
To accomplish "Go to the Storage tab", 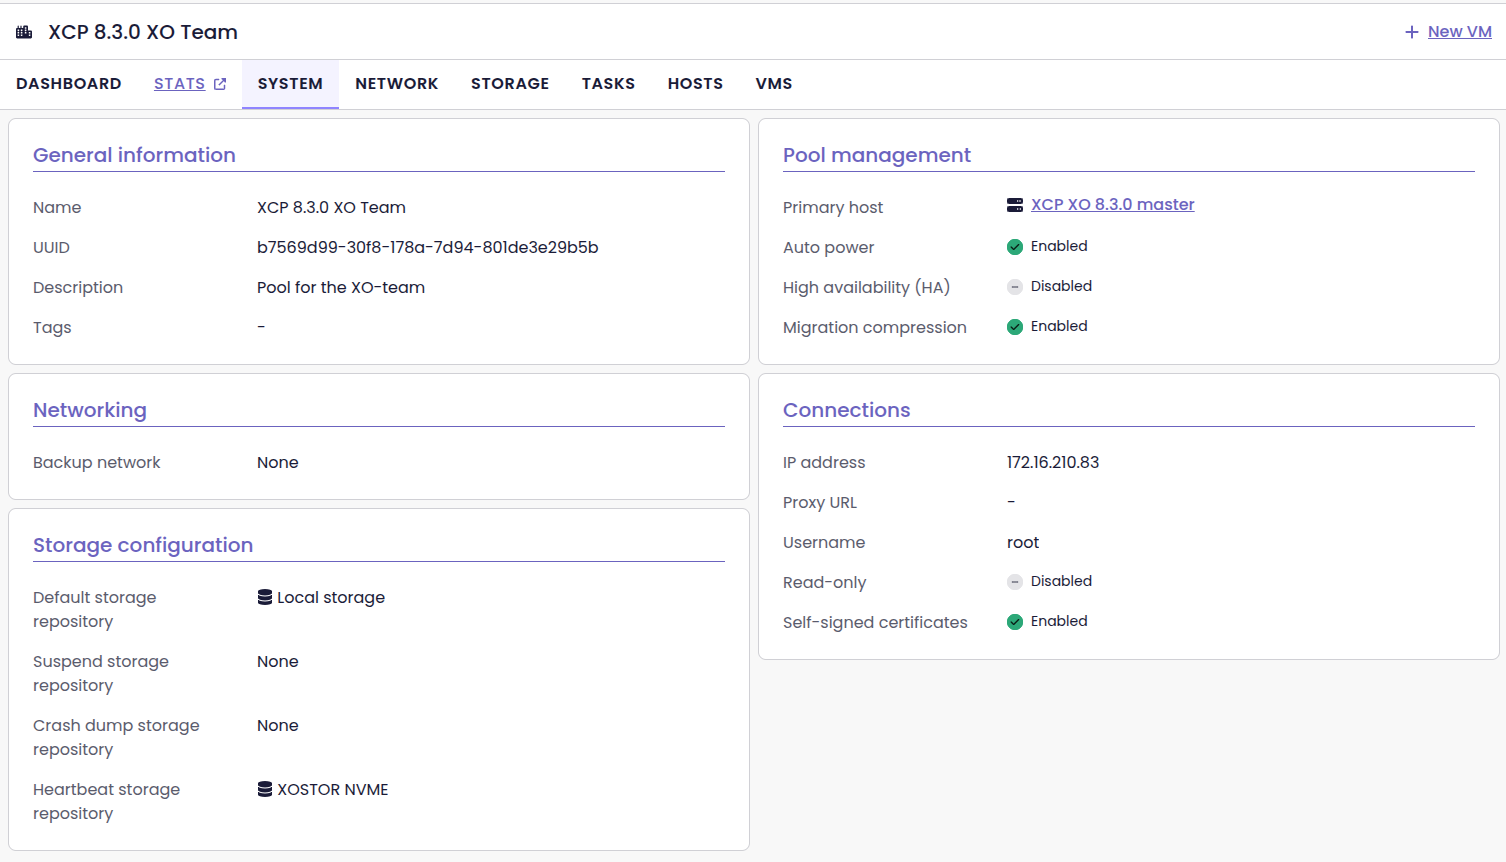I will (510, 84).
